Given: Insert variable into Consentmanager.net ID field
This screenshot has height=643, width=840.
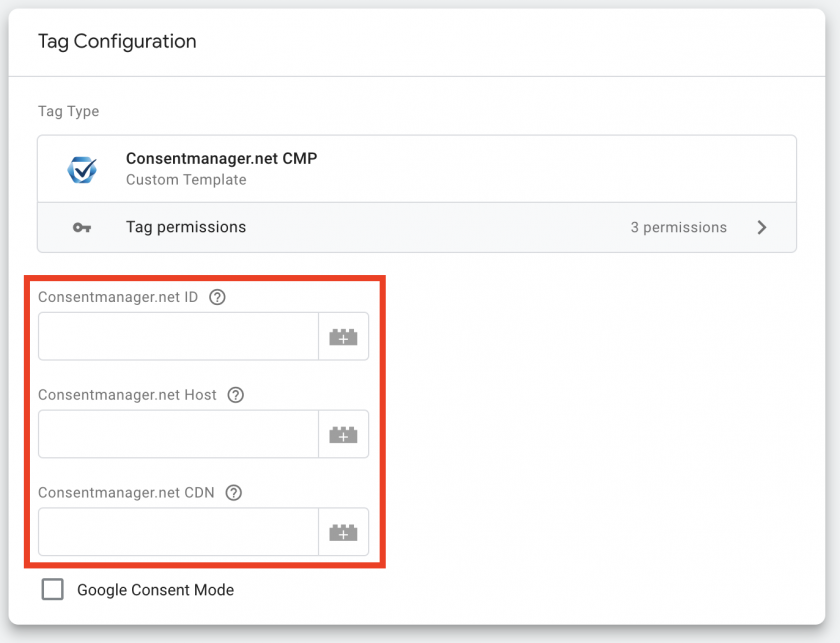Looking at the screenshot, I should [343, 337].
